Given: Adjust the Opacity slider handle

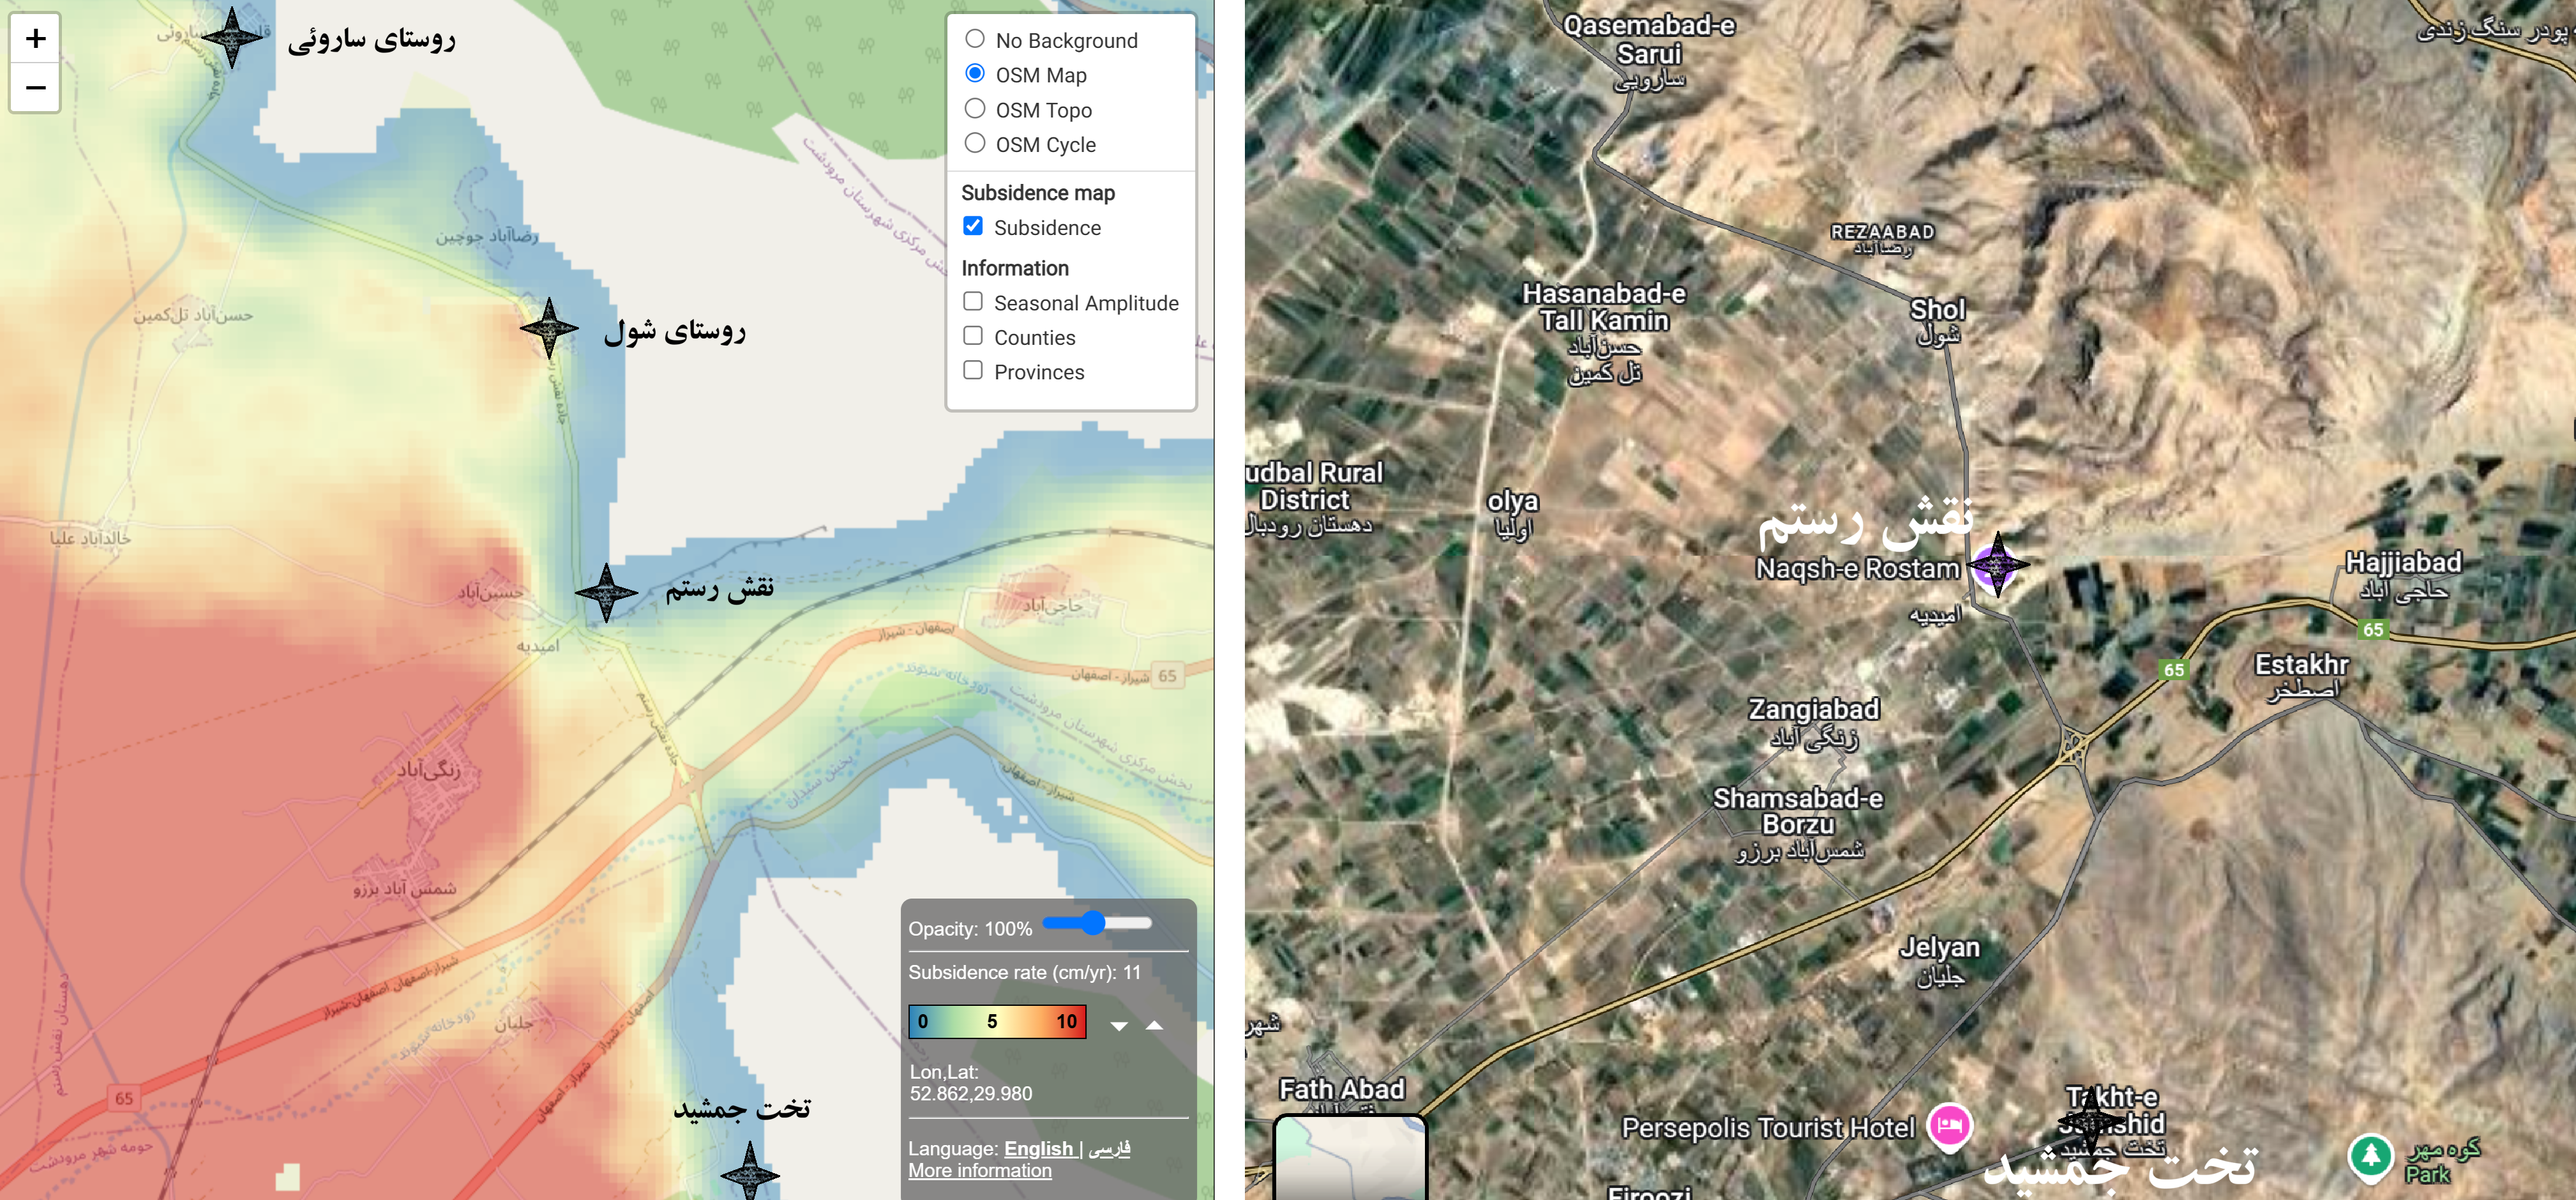Looking at the screenshot, I should point(1093,923).
